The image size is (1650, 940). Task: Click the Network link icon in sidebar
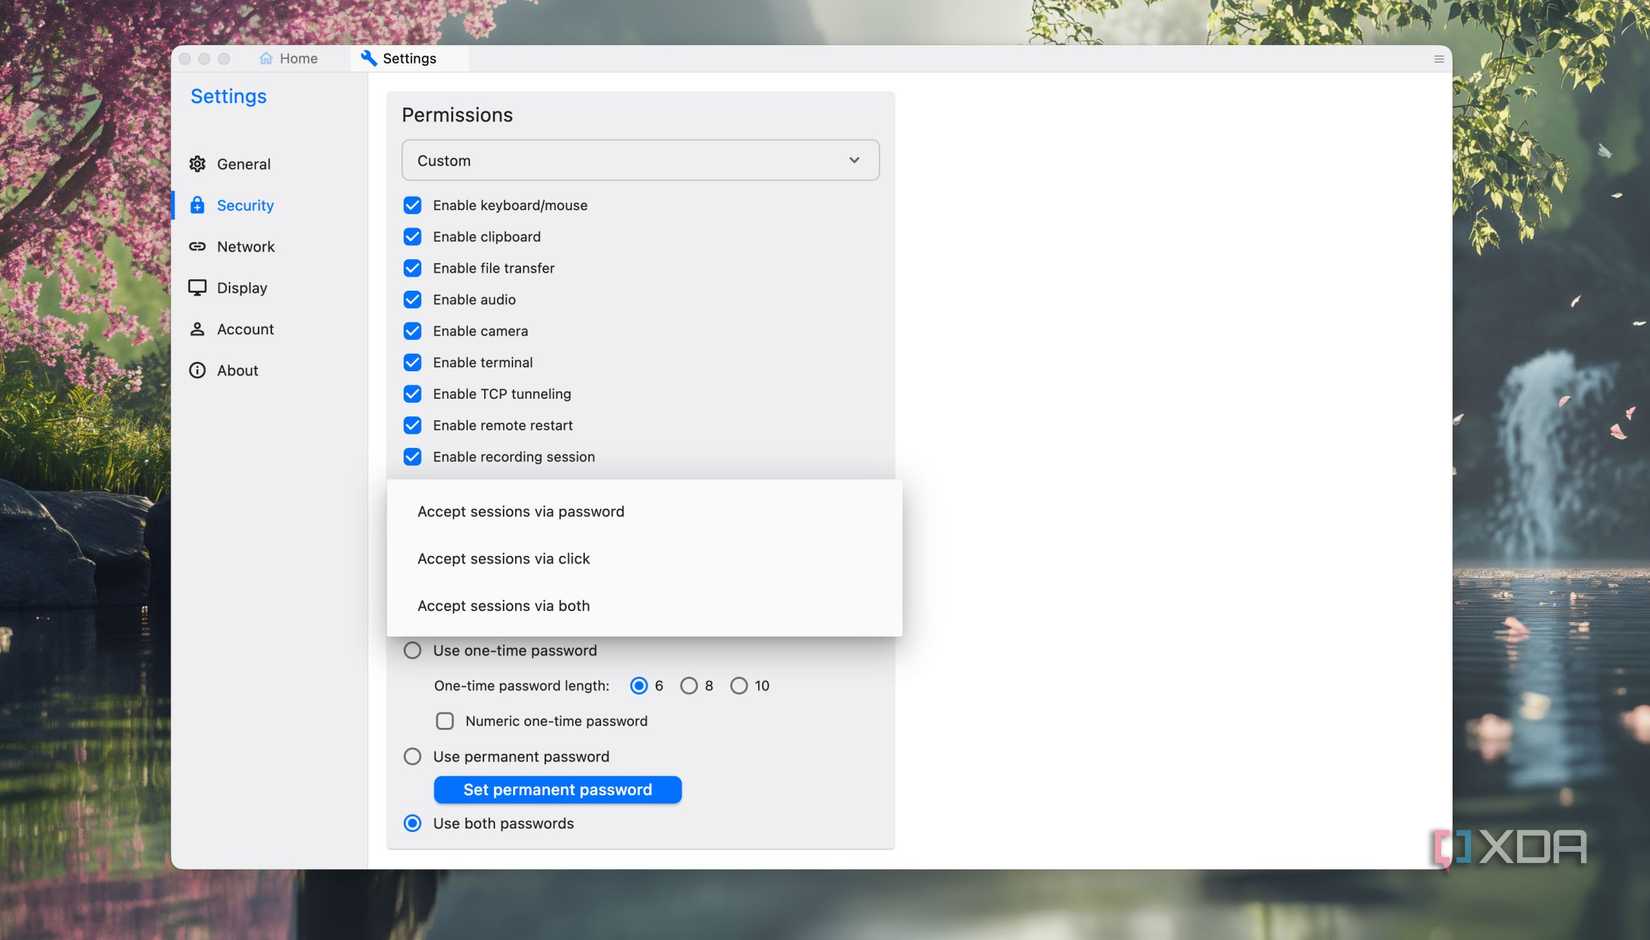click(197, 246)
